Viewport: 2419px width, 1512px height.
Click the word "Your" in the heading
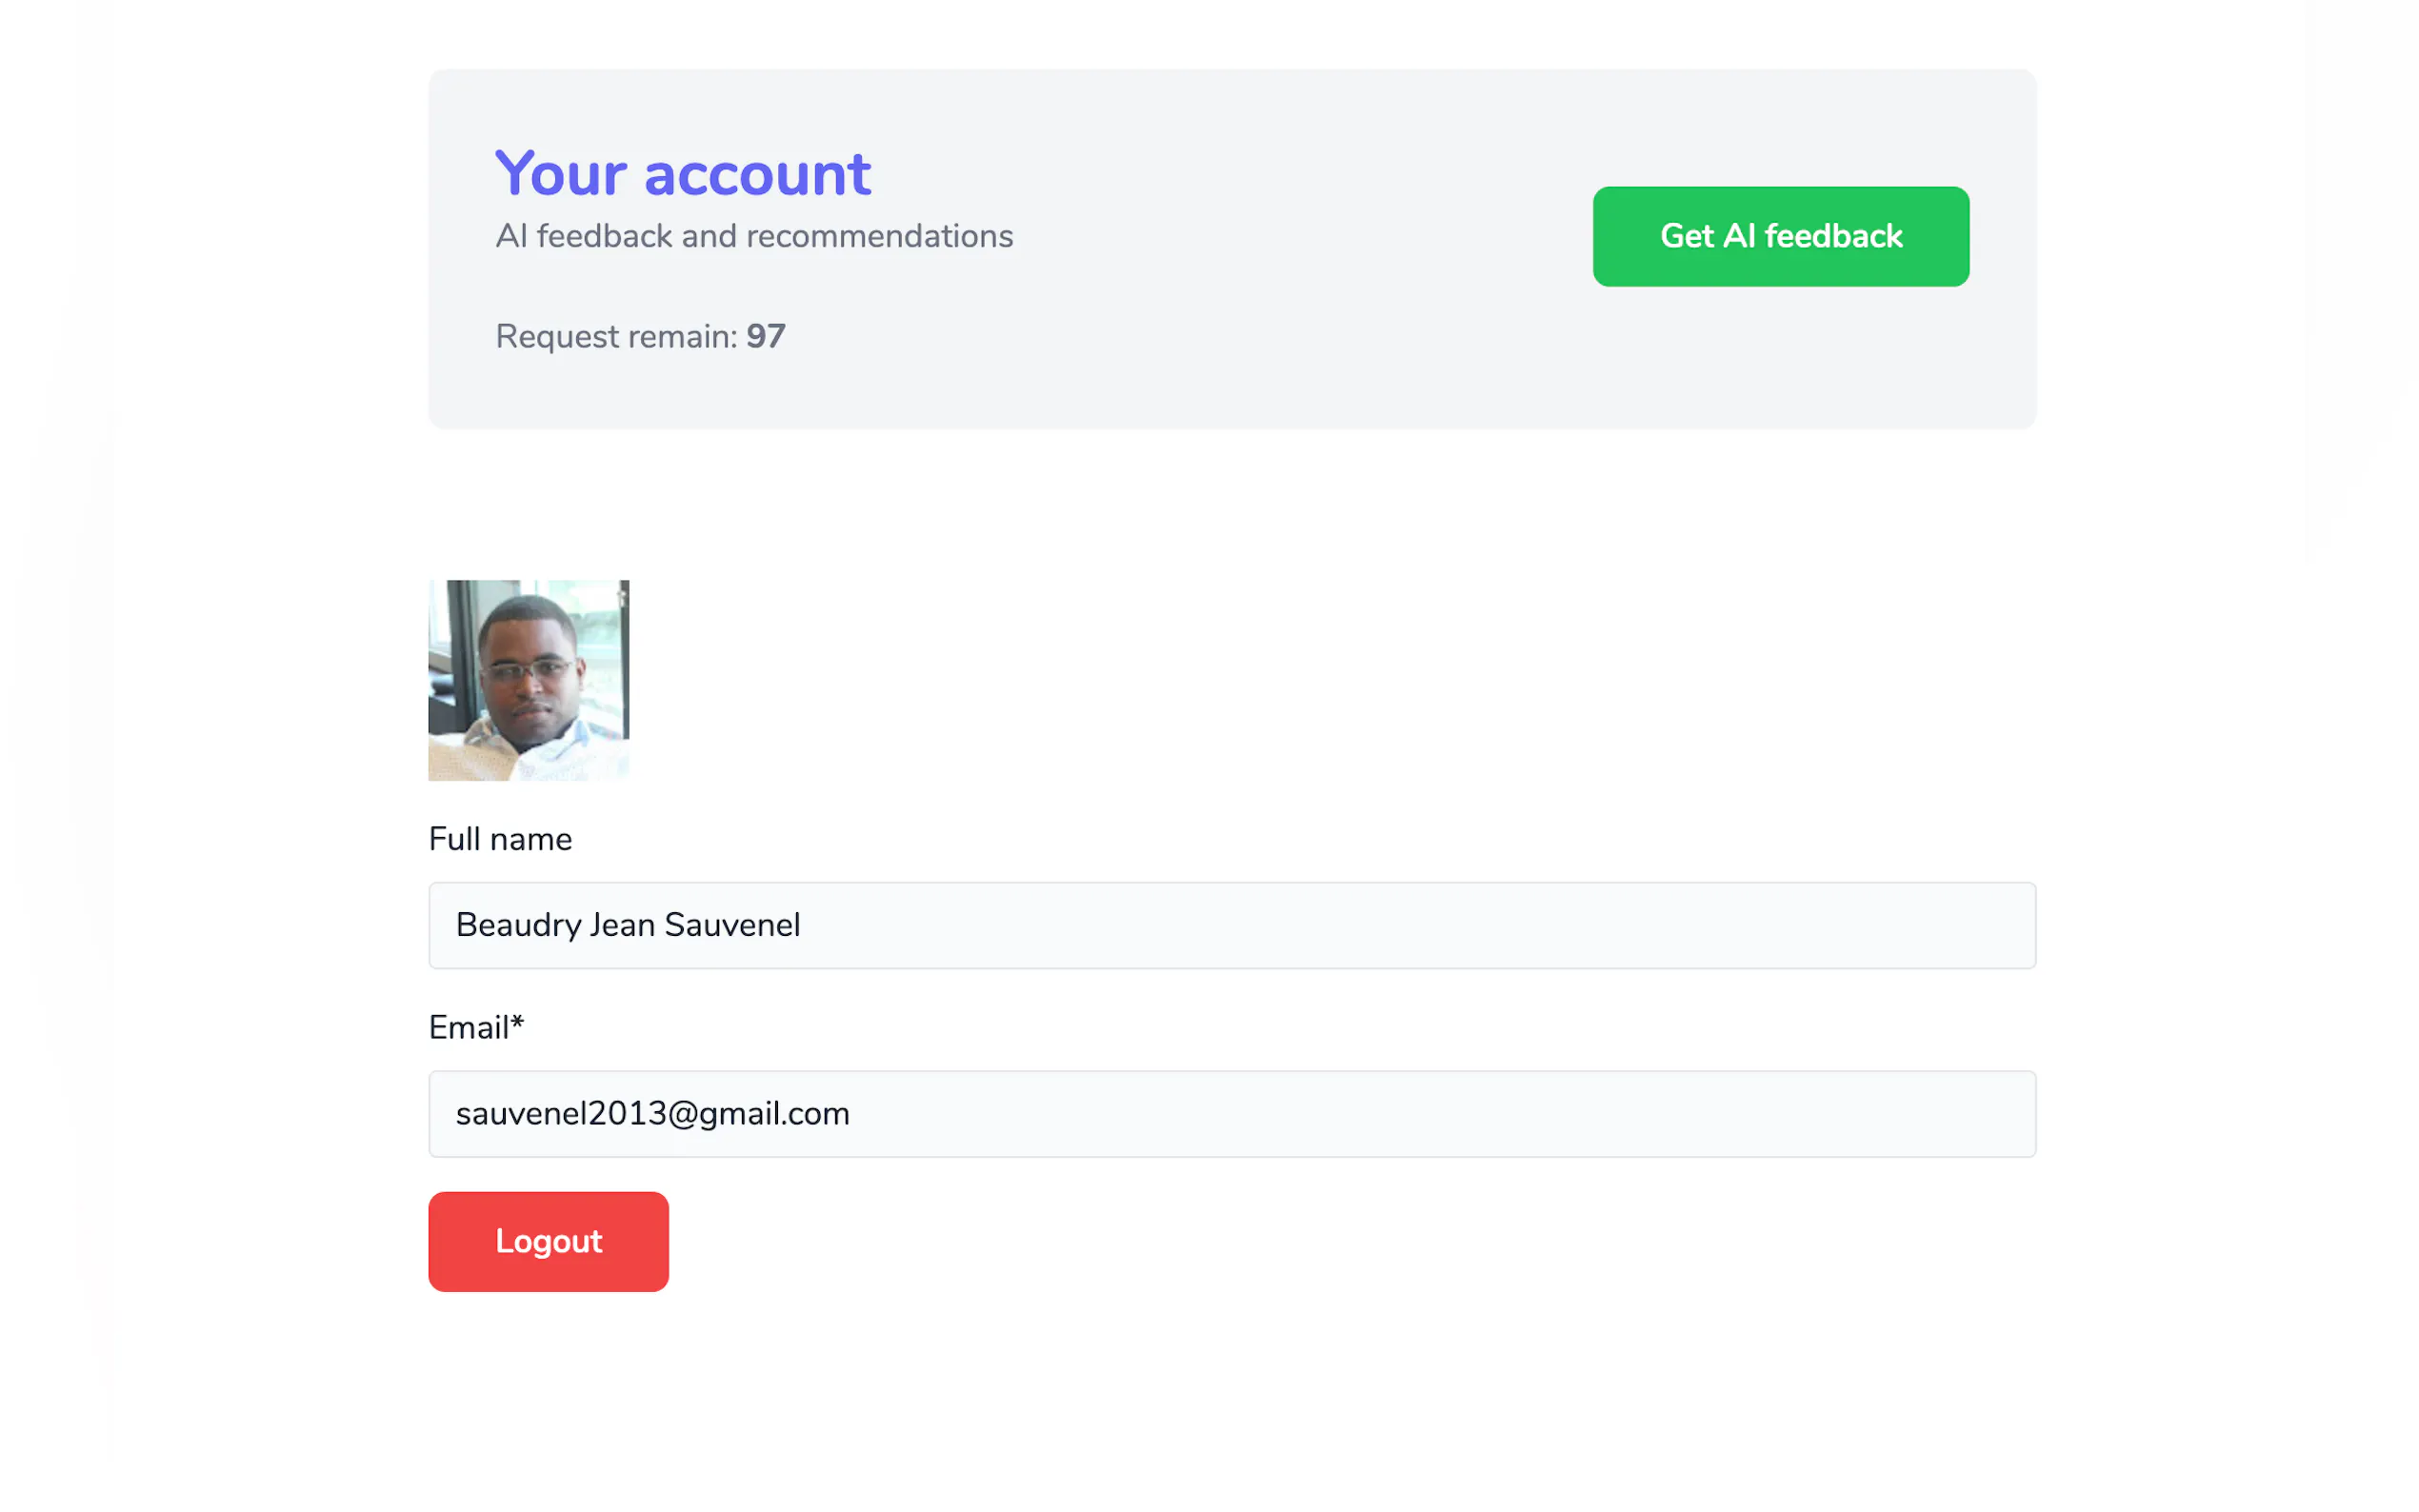pos(560,174)
